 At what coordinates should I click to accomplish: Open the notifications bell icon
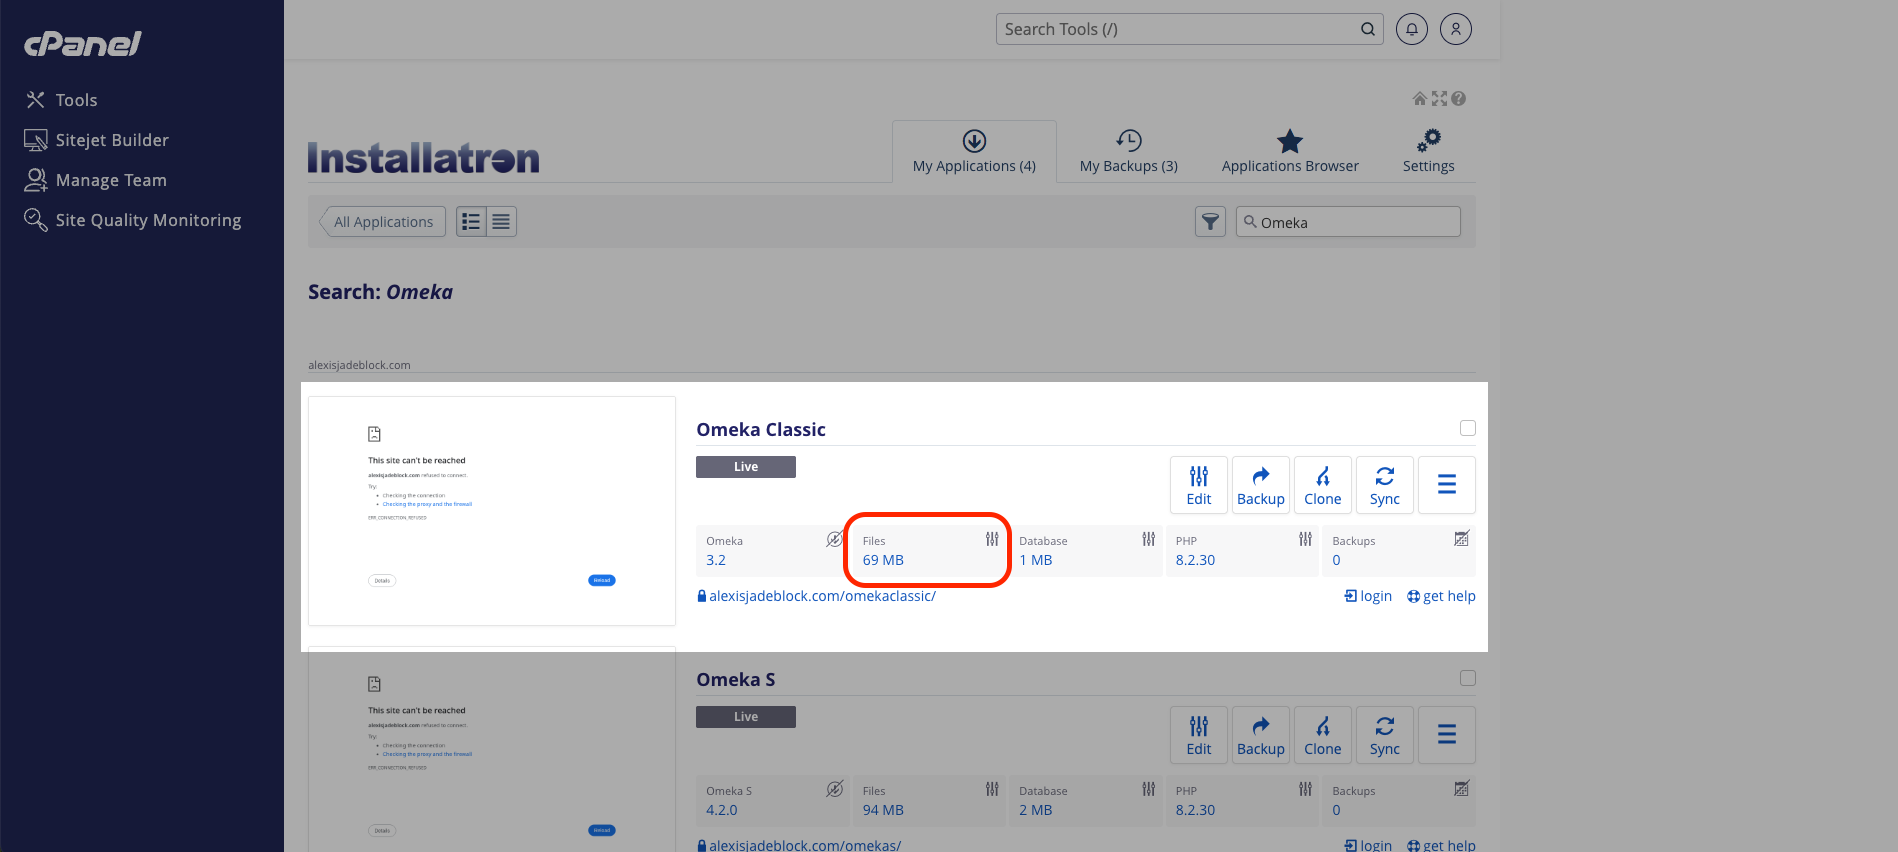coord(1412,29)
